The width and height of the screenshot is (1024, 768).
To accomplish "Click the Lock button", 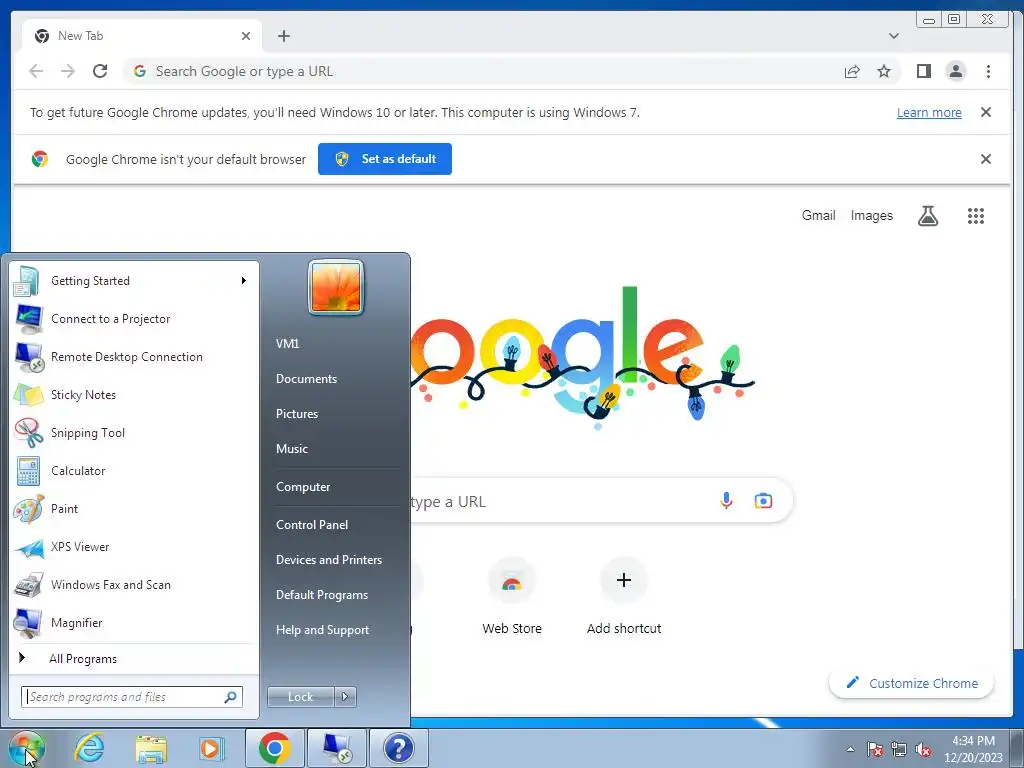I will point(300,697).
